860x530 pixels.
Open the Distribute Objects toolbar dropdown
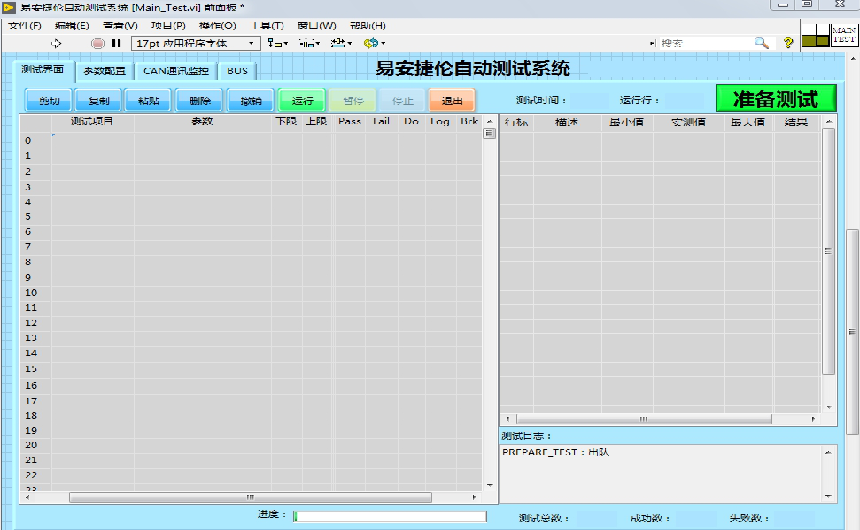[309, 43]
